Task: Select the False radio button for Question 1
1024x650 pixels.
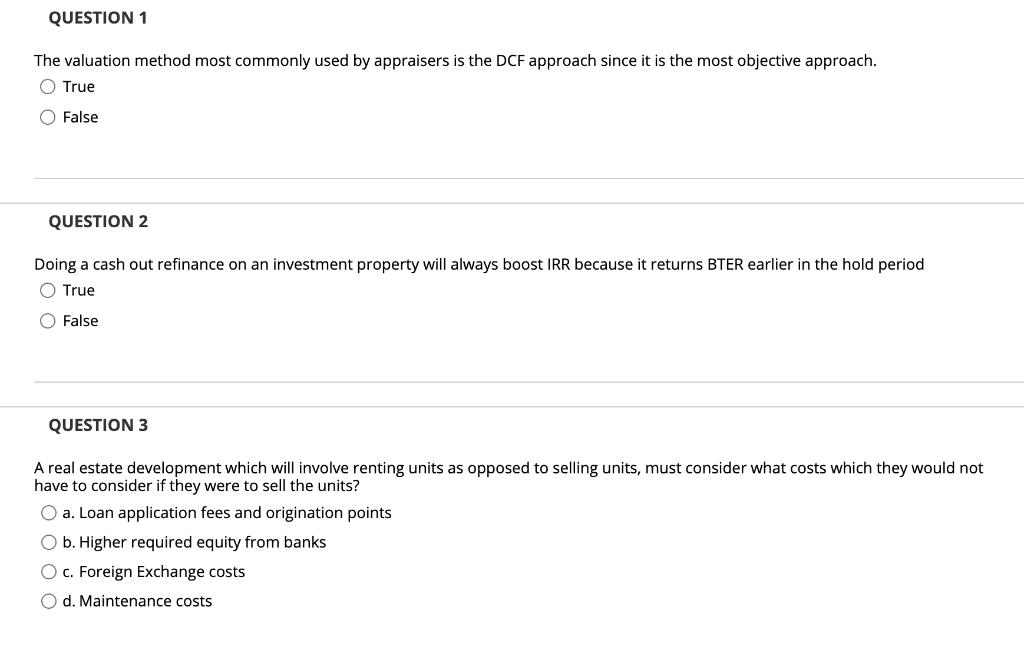Action: click(48, 118)
